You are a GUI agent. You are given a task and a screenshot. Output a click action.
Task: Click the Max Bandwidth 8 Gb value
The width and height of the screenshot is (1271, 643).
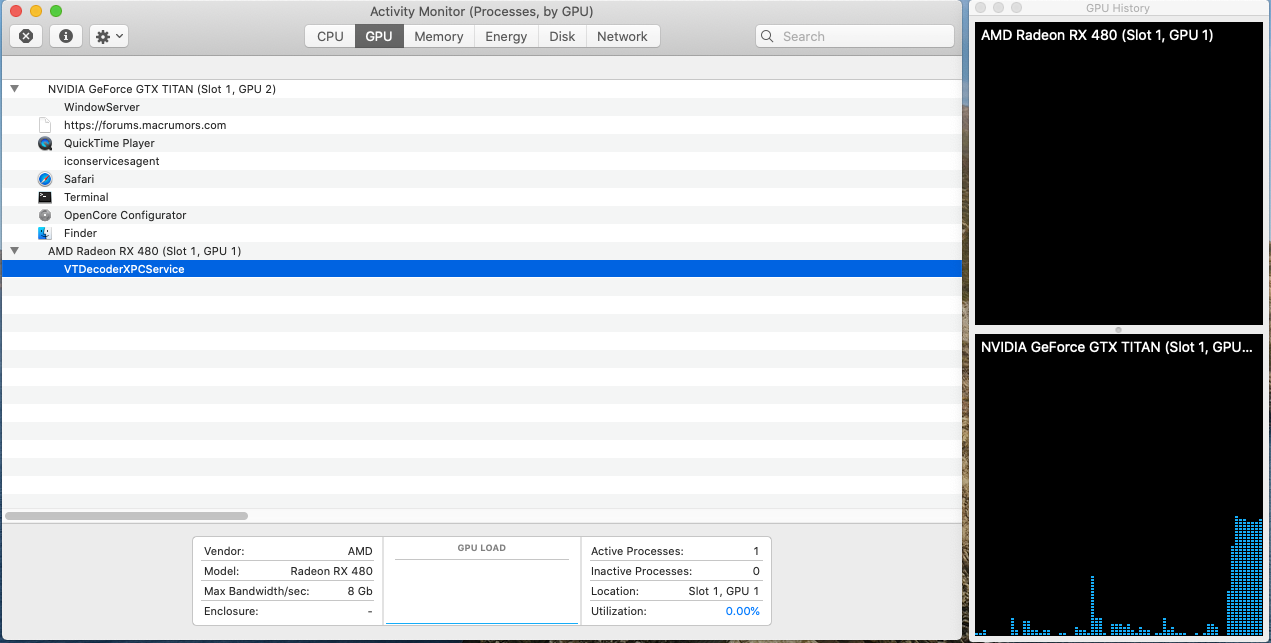pyautogui.click(x=360, y=591)
